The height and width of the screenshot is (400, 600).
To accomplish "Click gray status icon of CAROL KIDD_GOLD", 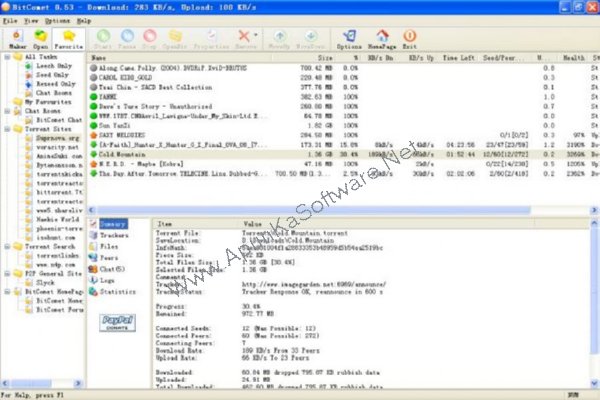I will click(x=93, y=78).
